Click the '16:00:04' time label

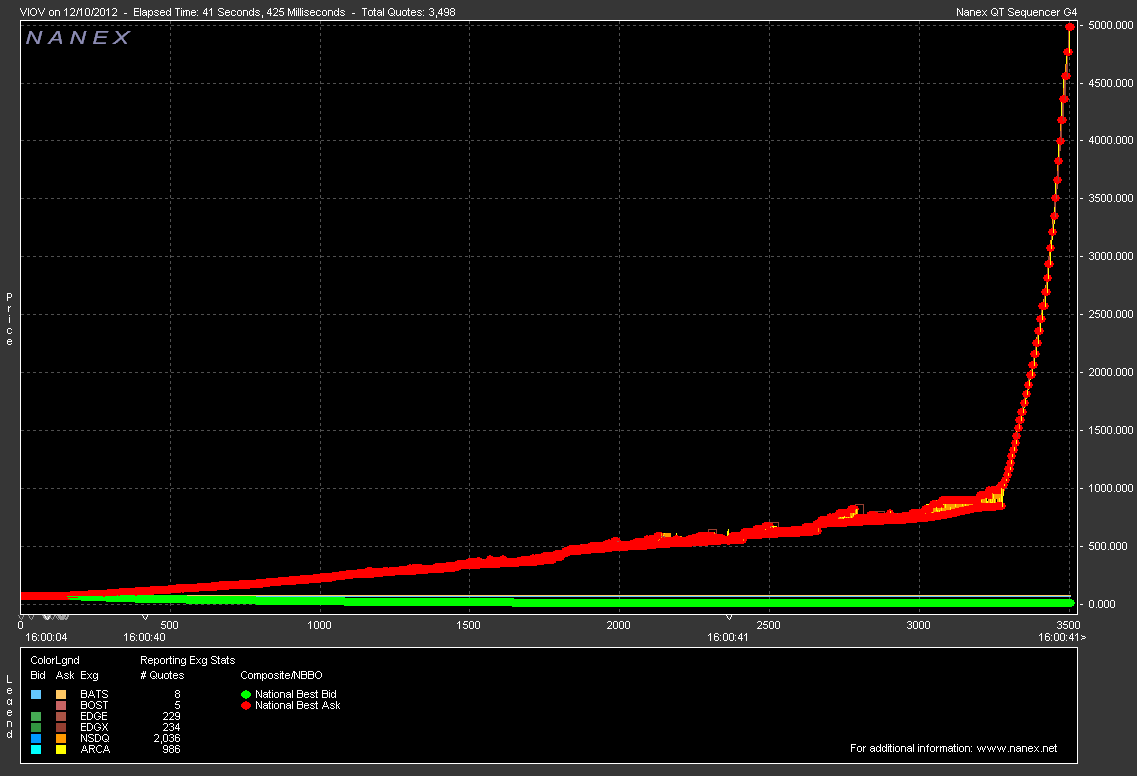pos(46,637)
